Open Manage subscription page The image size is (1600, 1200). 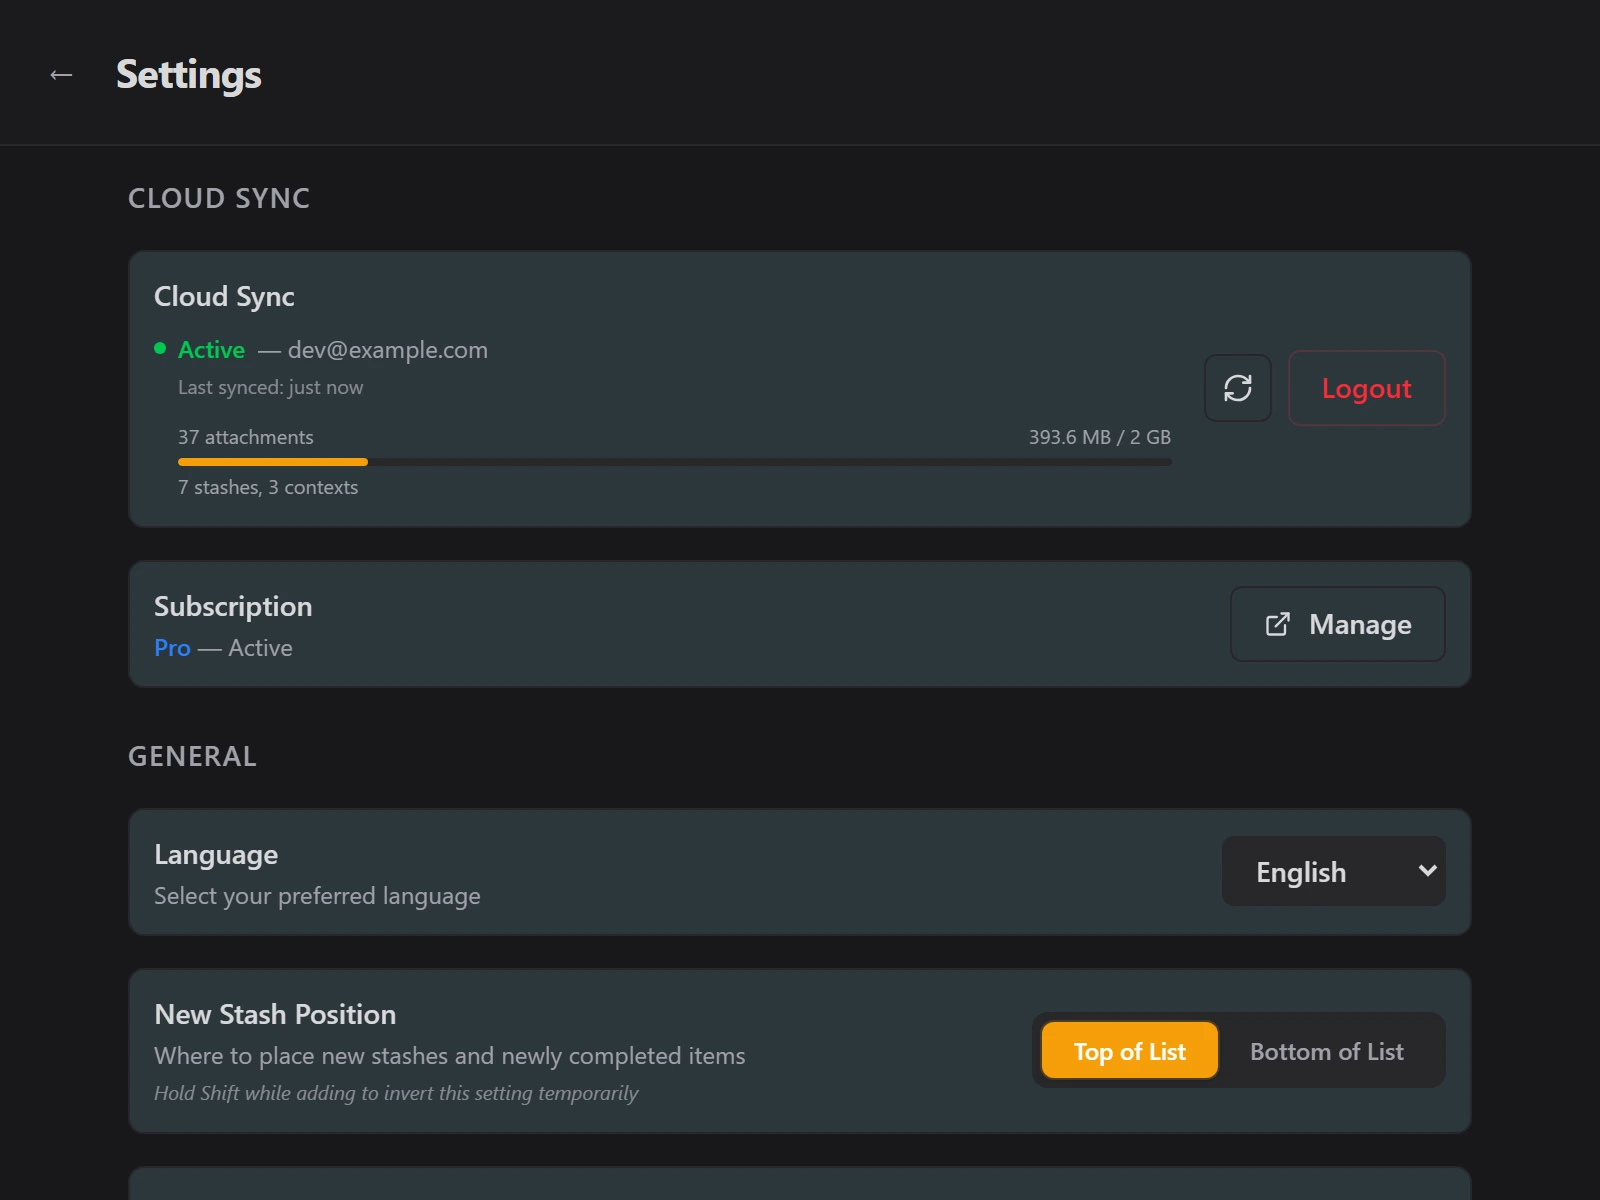point(1338,624)
